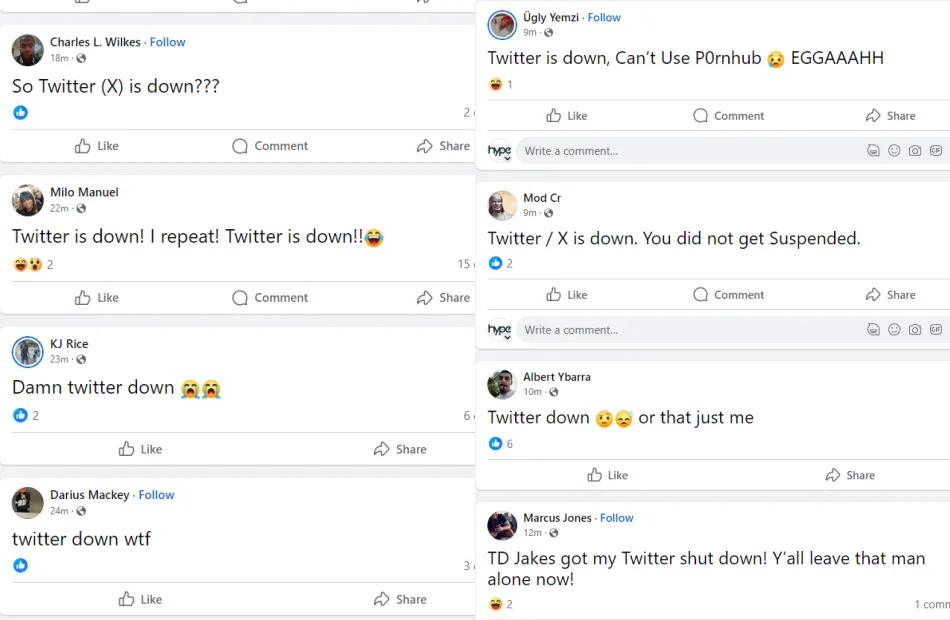Click the like reaction icon on Darius Mackey's post
The width and height of the screenshot is (950, 620).
[x=20, y=565]
